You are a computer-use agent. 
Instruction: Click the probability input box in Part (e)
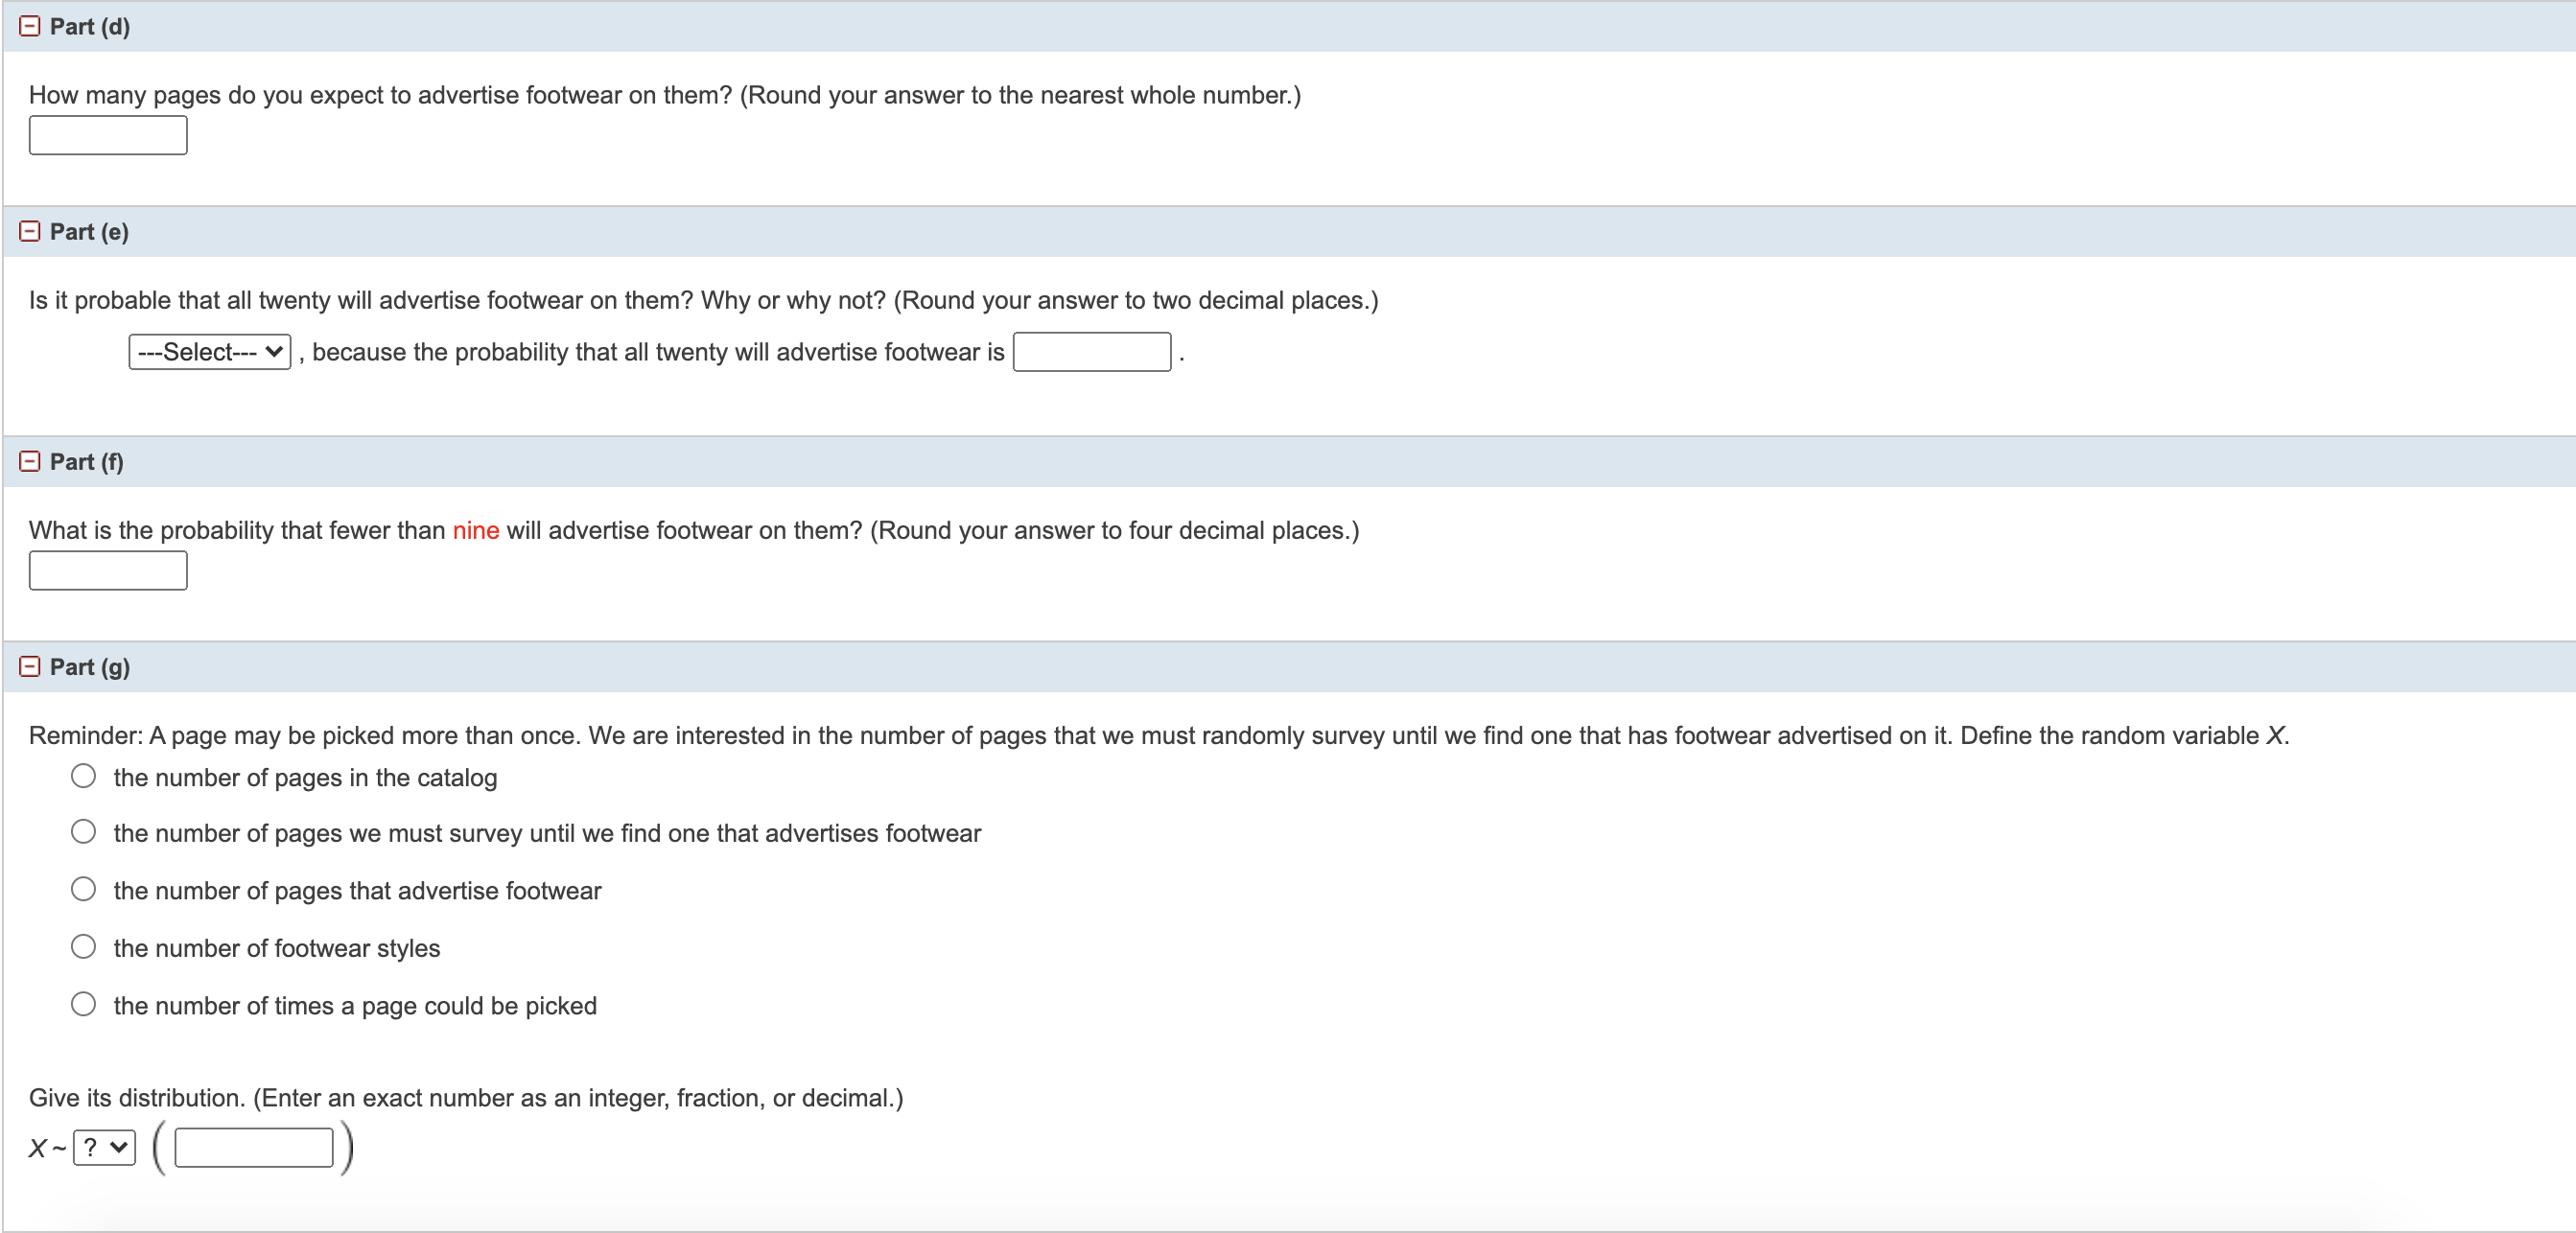click(1092, 351)
